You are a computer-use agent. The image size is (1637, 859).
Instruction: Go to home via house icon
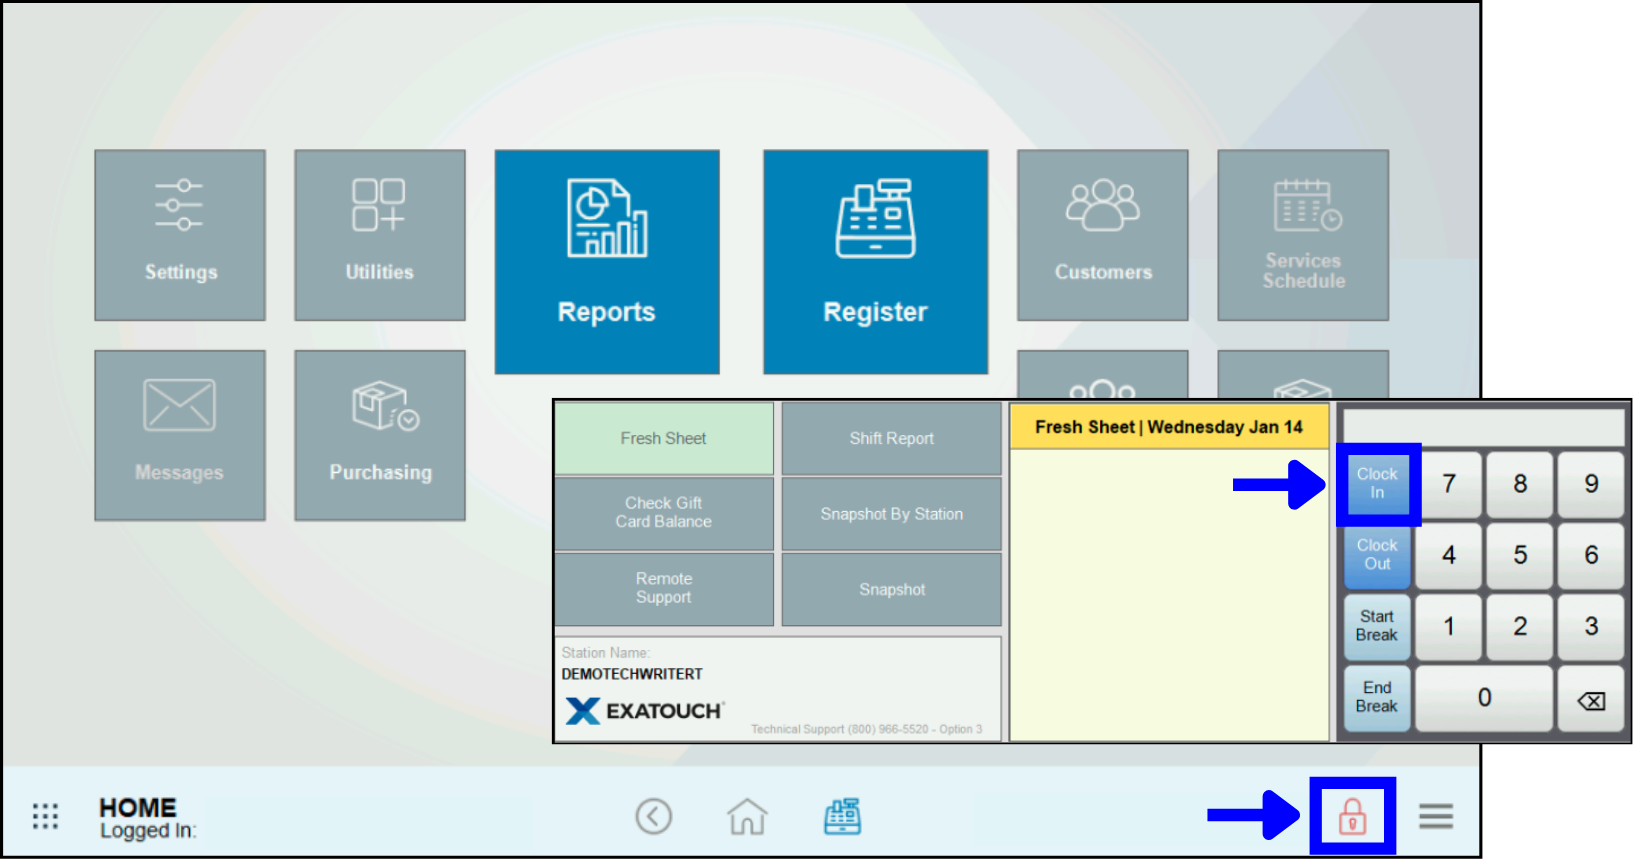747,816
